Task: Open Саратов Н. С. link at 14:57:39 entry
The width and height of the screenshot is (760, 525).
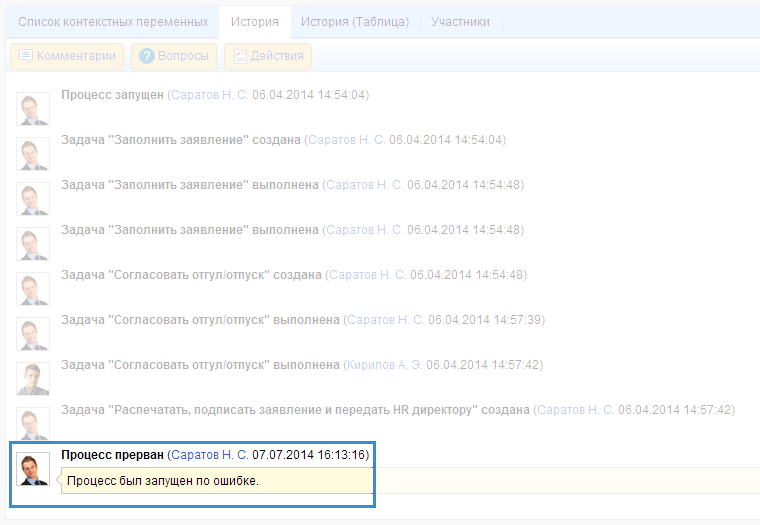Action: 386,320
